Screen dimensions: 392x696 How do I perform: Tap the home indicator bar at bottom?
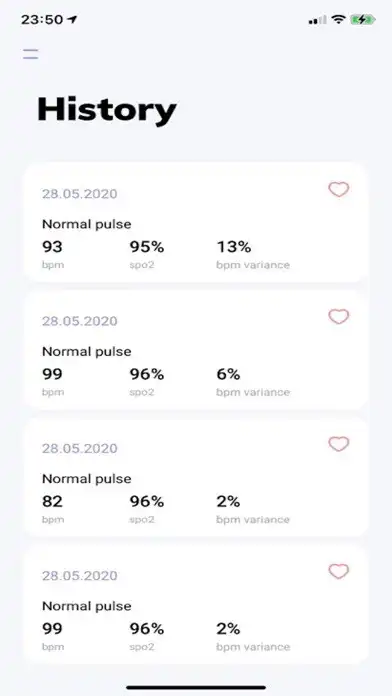[196, 688]
